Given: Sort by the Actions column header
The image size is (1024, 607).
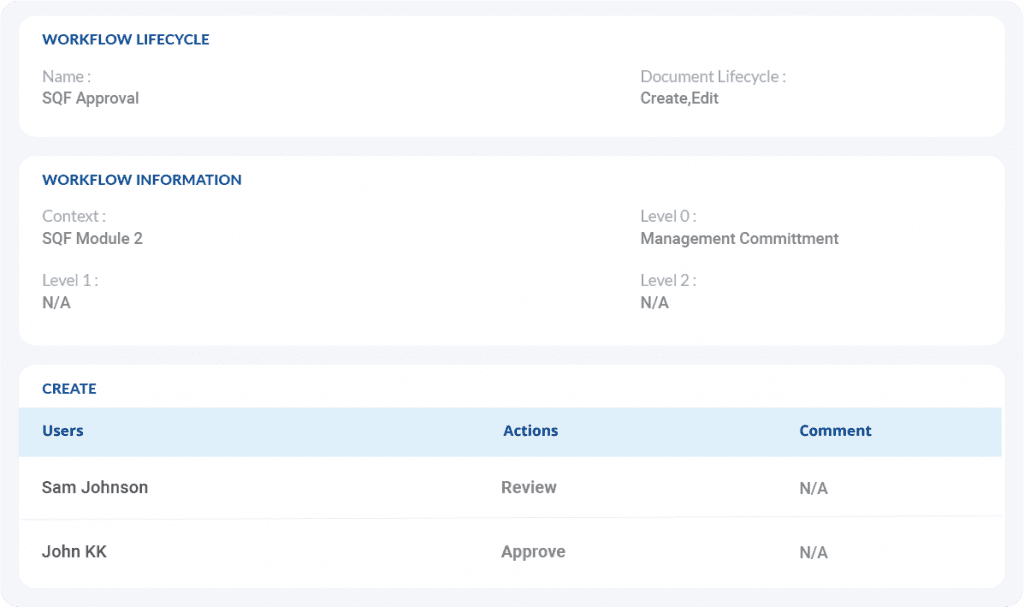Looking at the screenshot, I should (x=530, y=431).
